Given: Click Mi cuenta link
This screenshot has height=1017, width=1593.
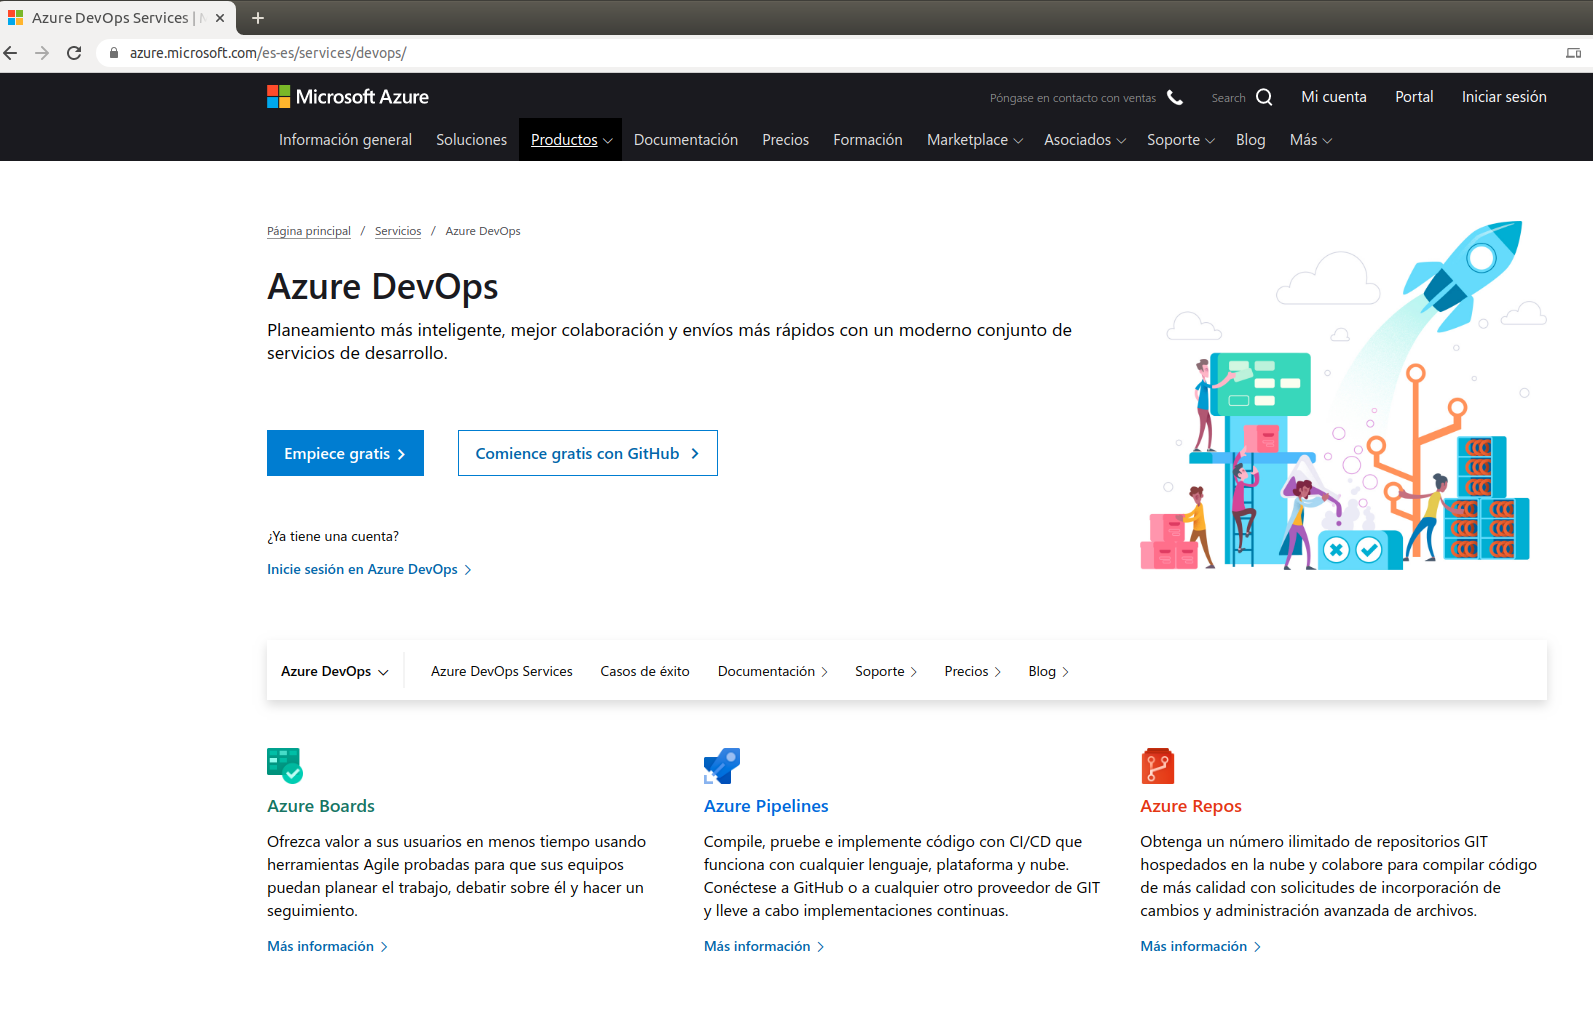Looking at the screenshot, I should tap(1334, 97).
